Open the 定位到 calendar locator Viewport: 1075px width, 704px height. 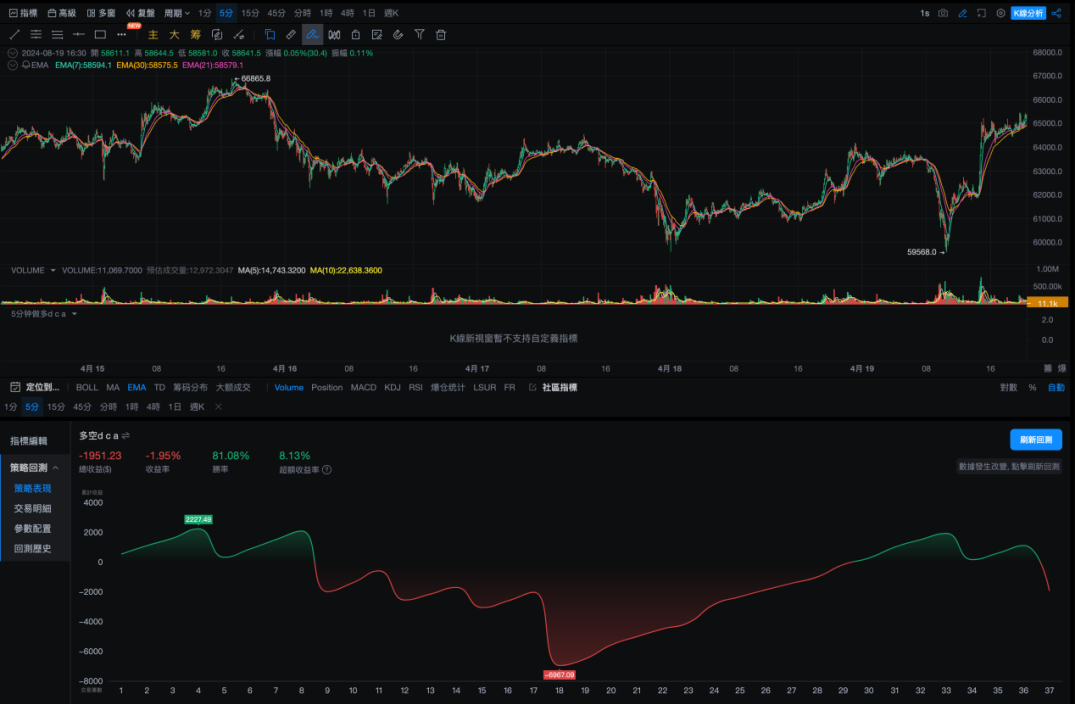pyautogui.click(x=35, y=387)
